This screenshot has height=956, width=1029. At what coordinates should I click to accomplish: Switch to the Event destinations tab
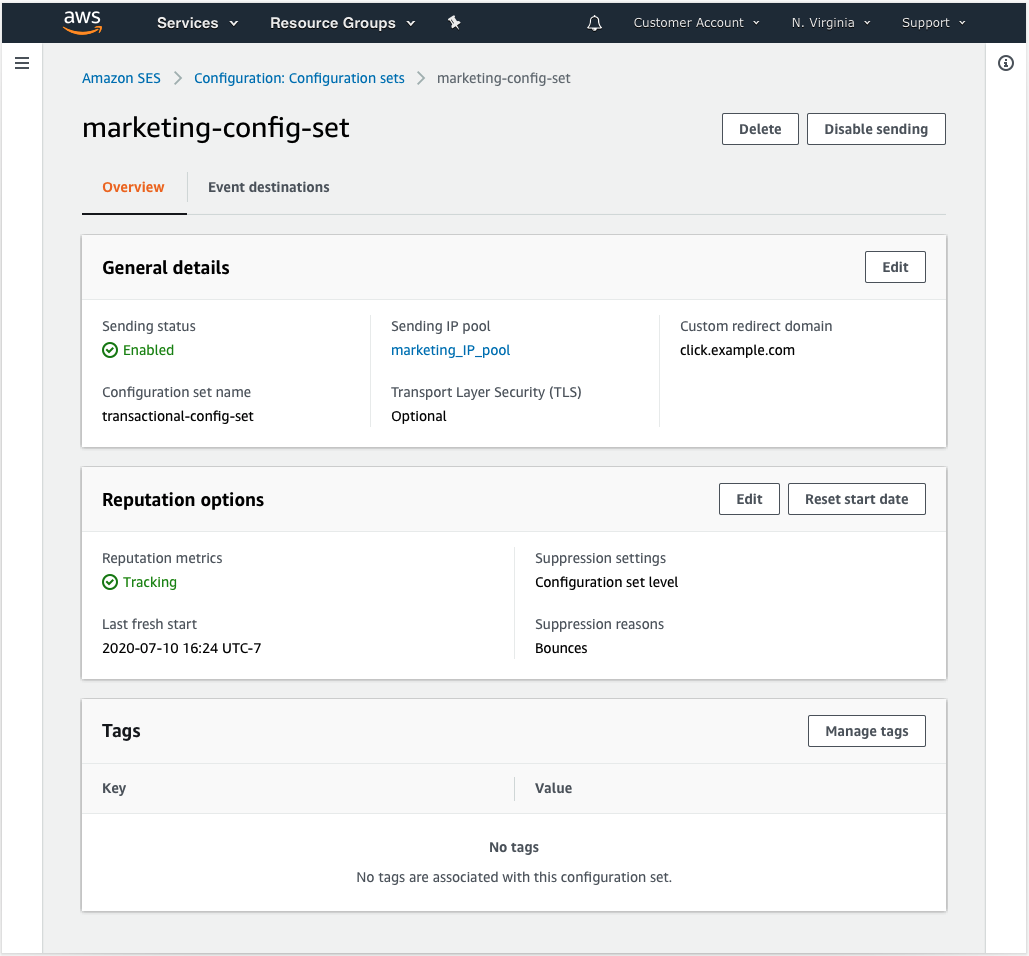click(268, 187)
